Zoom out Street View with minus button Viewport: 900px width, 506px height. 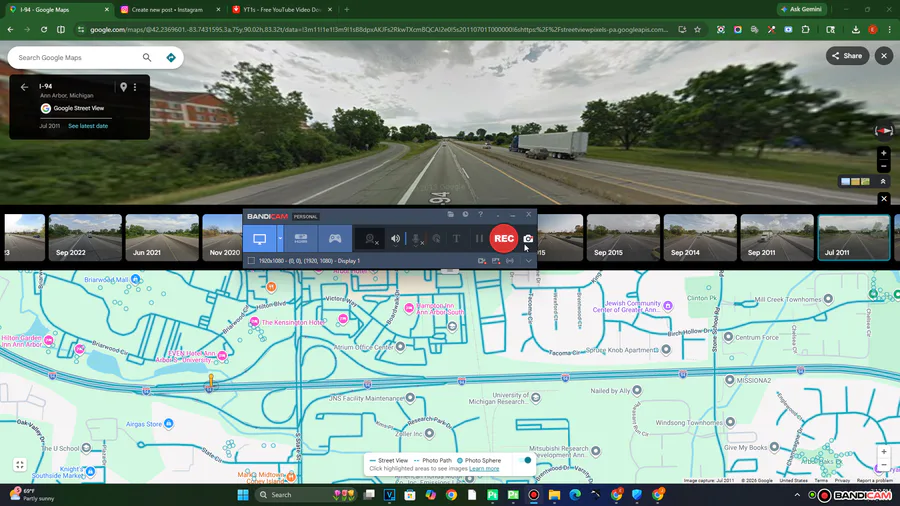884,166
